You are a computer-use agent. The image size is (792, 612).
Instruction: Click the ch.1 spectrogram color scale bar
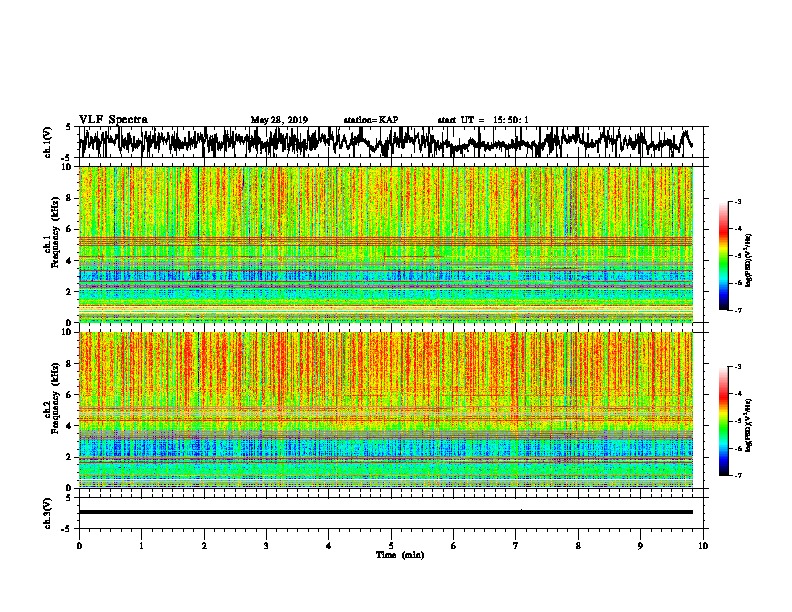pyautogui.click(x=723, y=256)
